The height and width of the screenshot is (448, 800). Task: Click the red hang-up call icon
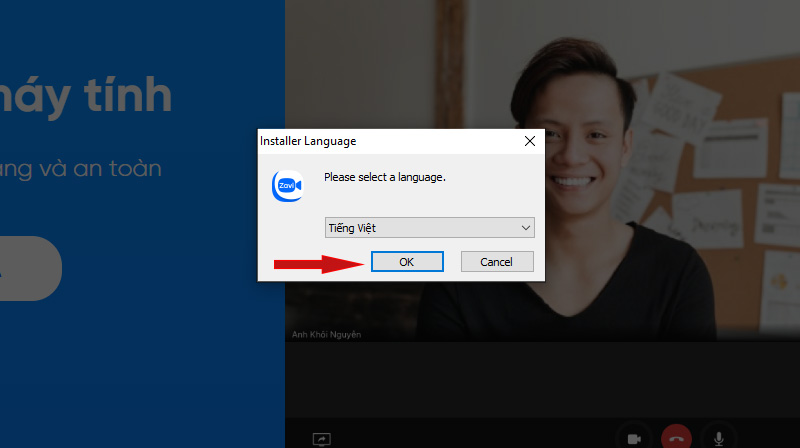(677, 438)
